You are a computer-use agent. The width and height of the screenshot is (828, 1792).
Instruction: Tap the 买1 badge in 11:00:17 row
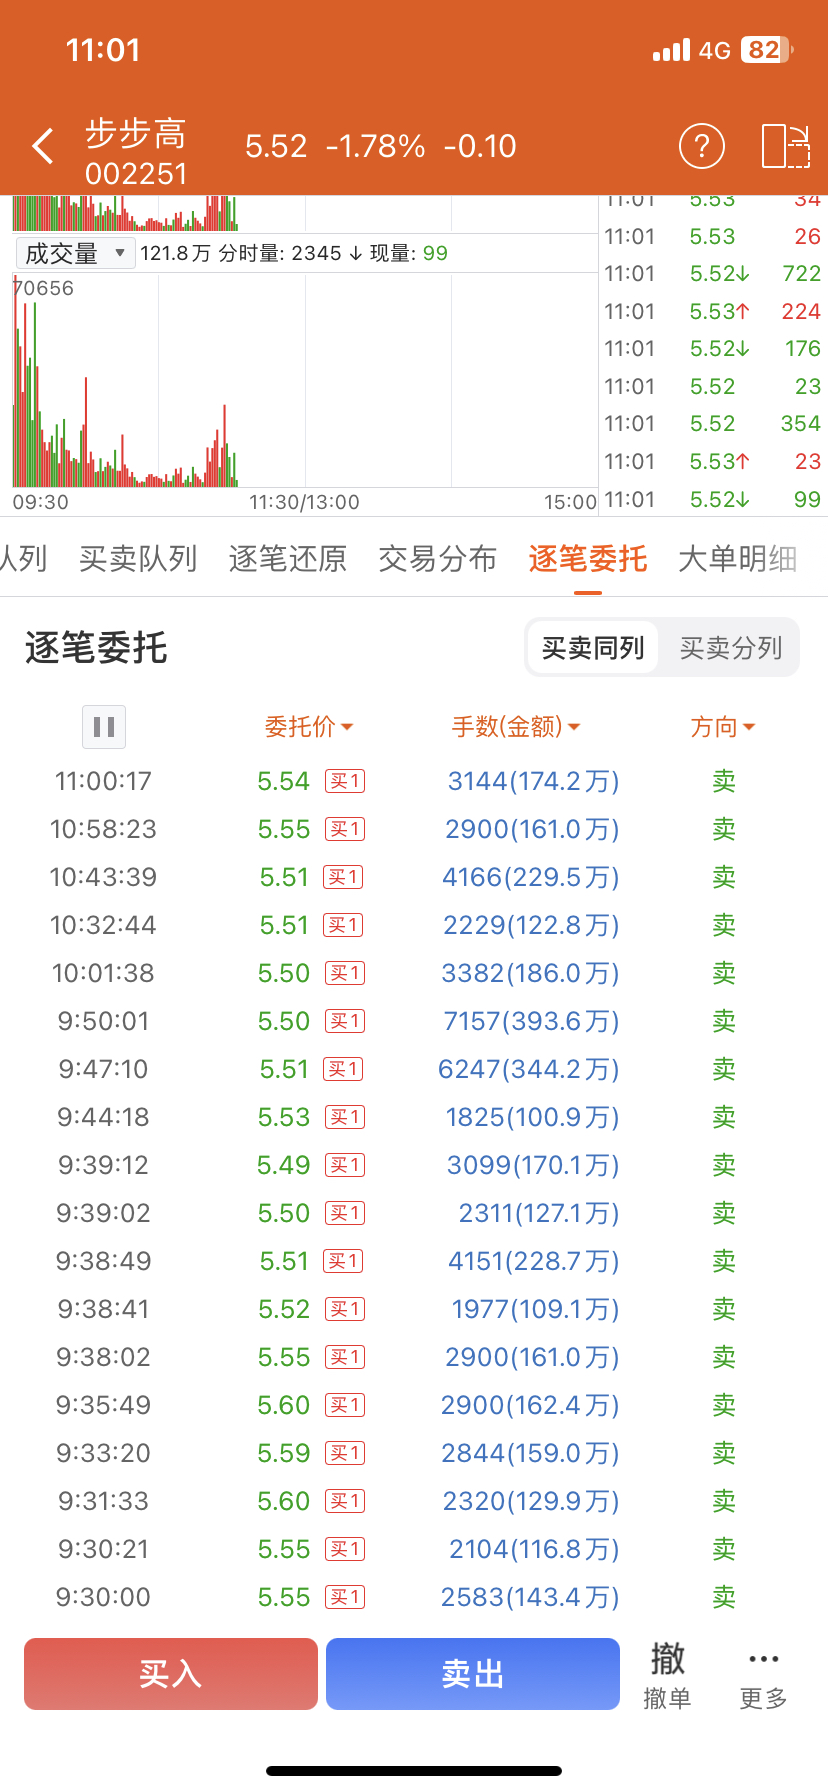(x=345, y=781)
